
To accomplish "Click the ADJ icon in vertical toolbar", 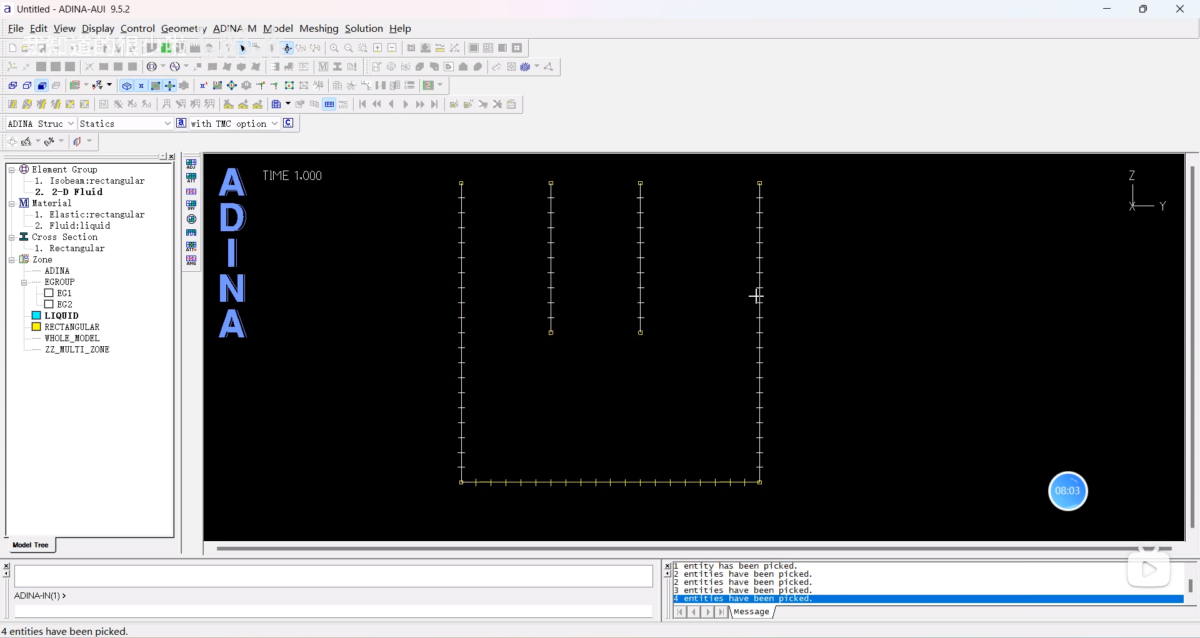I will point(191,164).
